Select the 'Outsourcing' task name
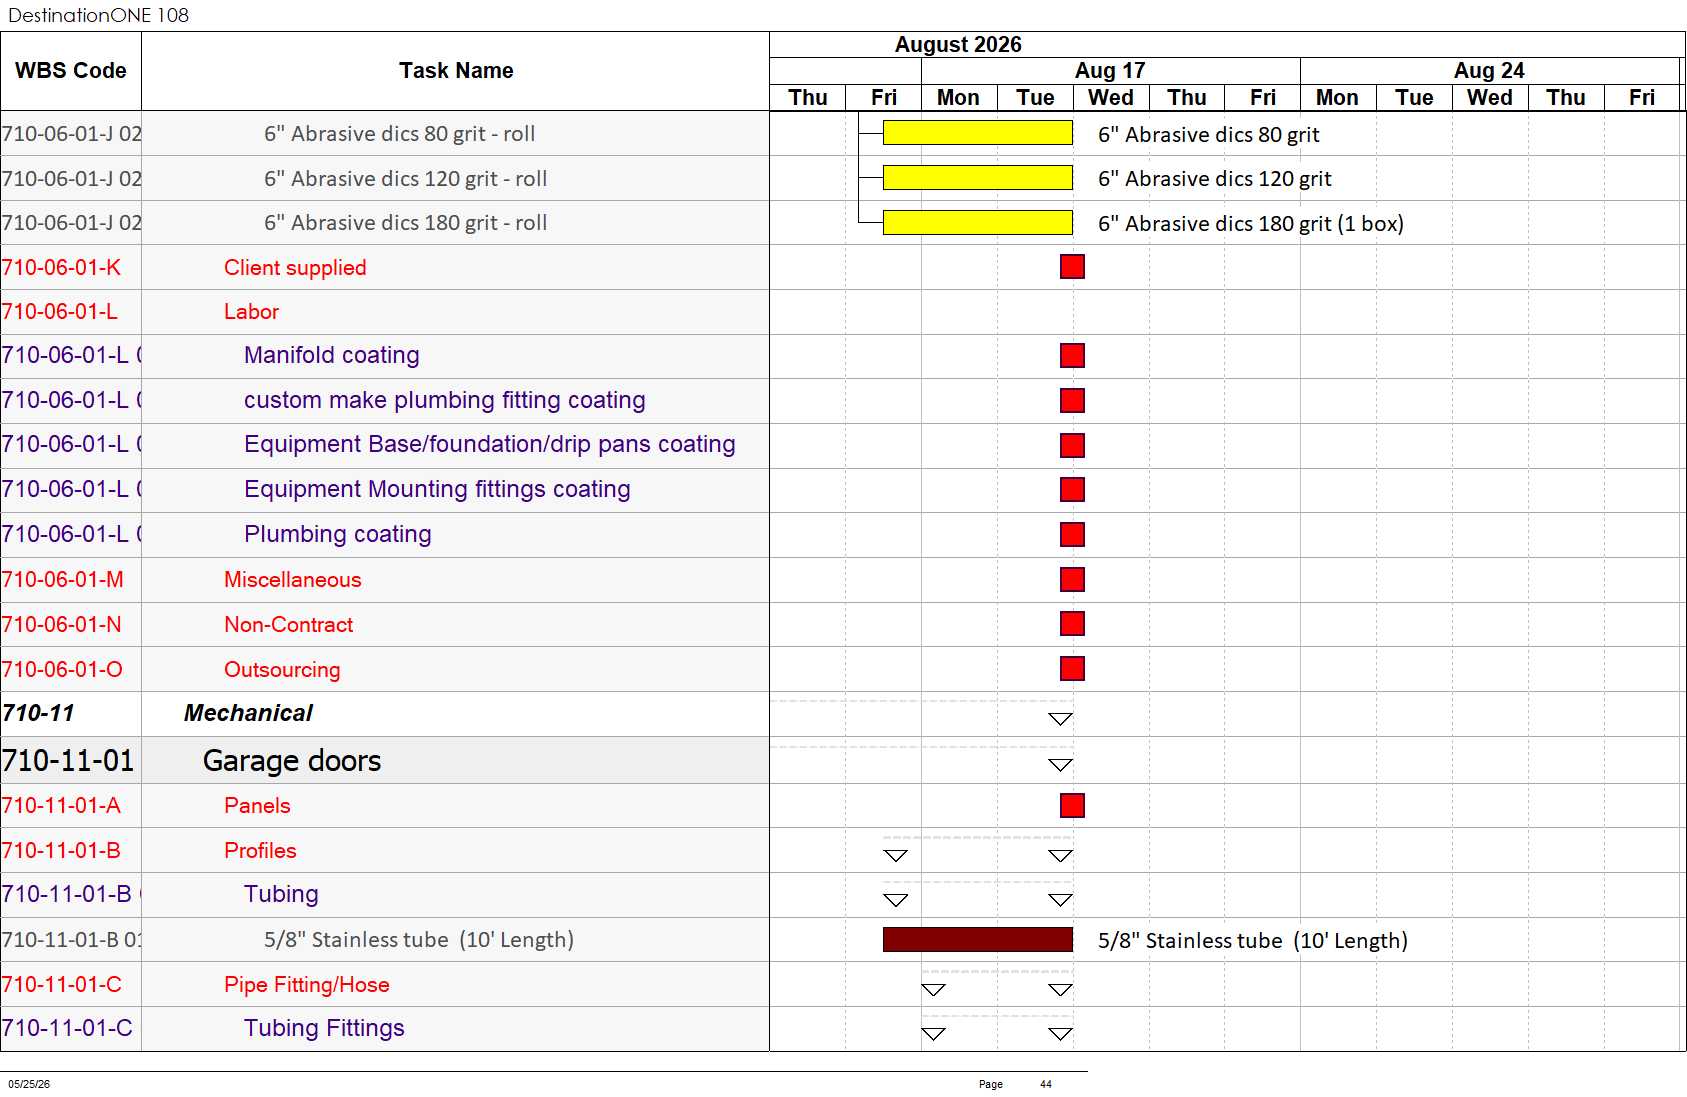 pyautogui.click(x=282, y=670)
